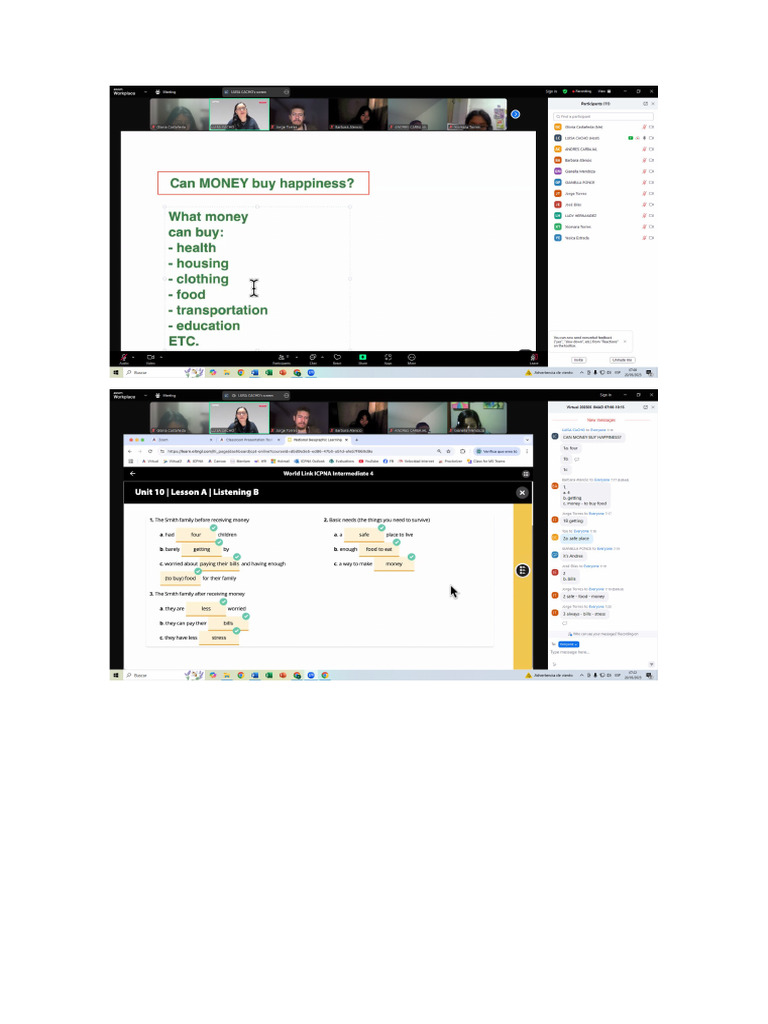Select LUISA CACHO in participants list
The image size is (768, 1024).
point(603,138)
